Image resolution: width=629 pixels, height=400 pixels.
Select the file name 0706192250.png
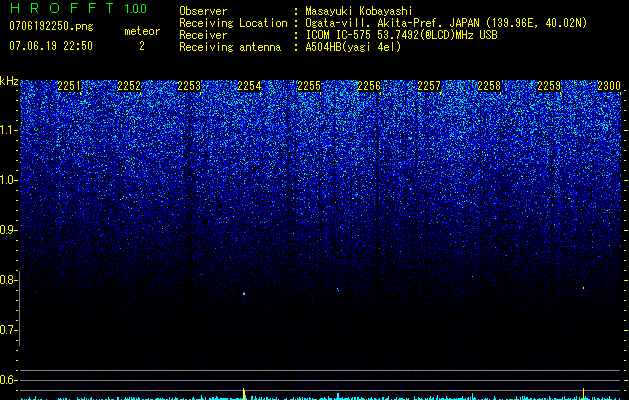click(x=51, y=26)
